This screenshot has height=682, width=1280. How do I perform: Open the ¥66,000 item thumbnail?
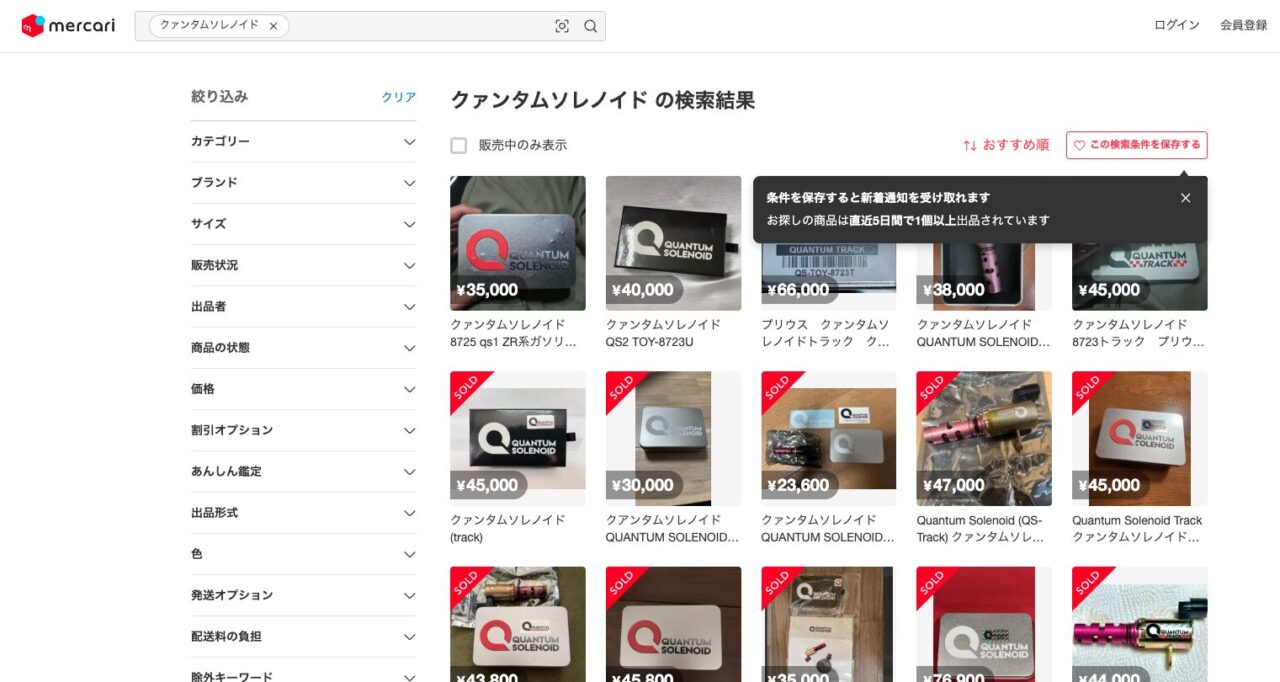click(x=829, y=277)
